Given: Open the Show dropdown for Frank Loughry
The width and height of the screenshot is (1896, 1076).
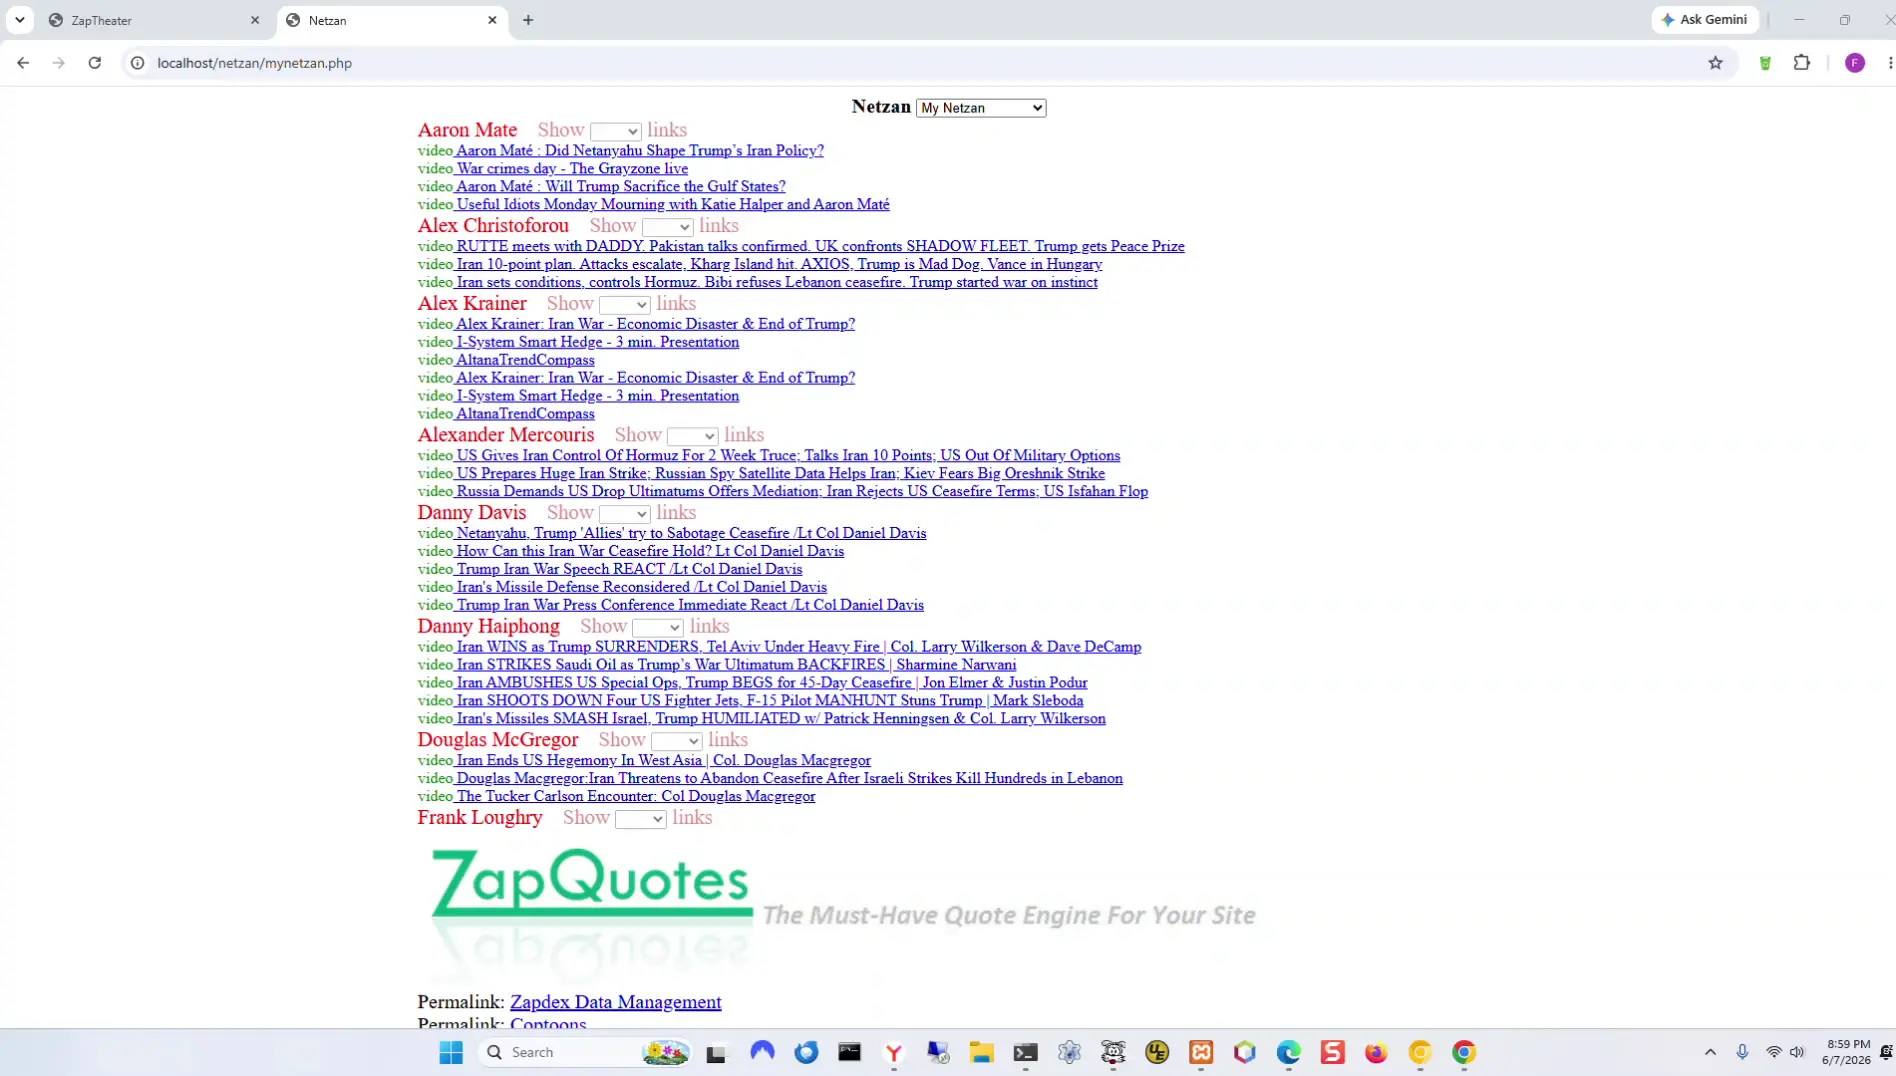Looking at the screenshot, I should click(641, 819).
